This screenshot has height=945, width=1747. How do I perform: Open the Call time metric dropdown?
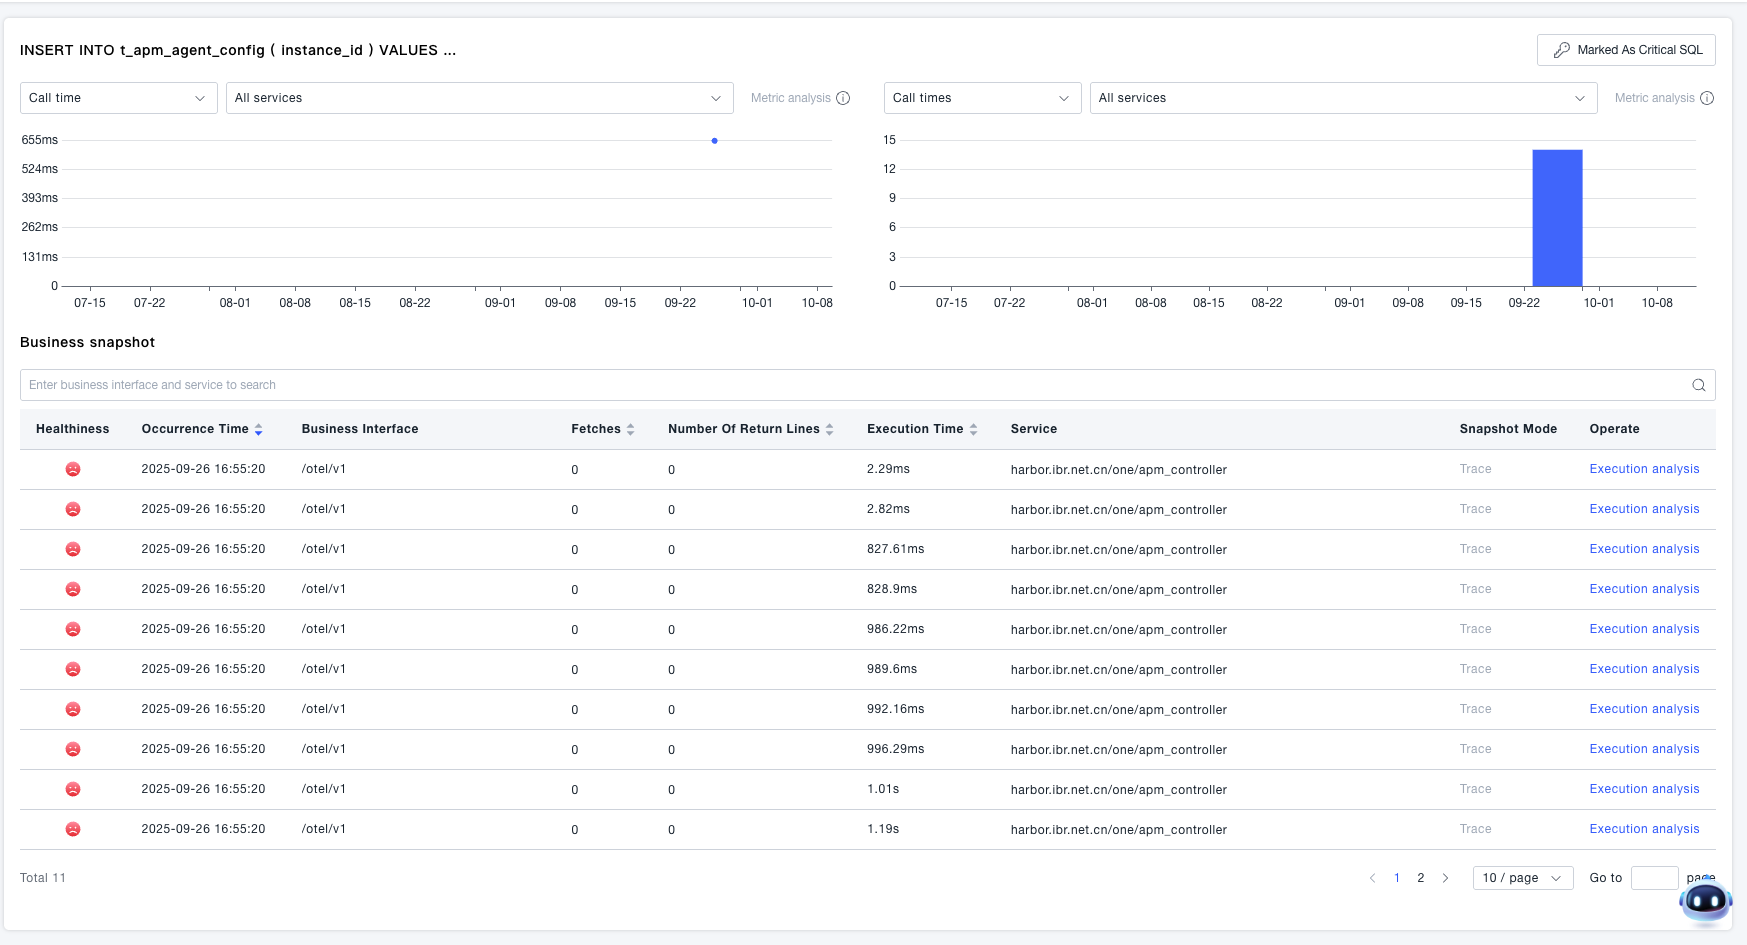118,98
